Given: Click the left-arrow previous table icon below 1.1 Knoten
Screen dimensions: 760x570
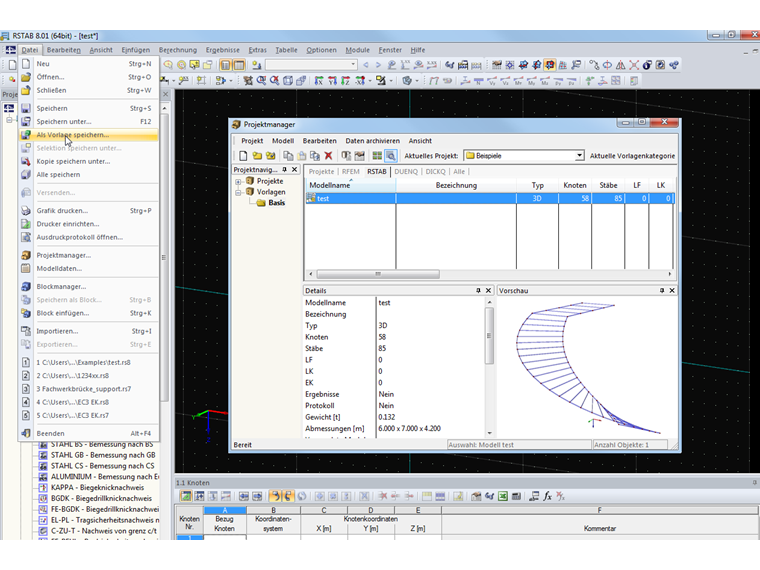Looking at the screenshot, I should [x=244, y=496].
